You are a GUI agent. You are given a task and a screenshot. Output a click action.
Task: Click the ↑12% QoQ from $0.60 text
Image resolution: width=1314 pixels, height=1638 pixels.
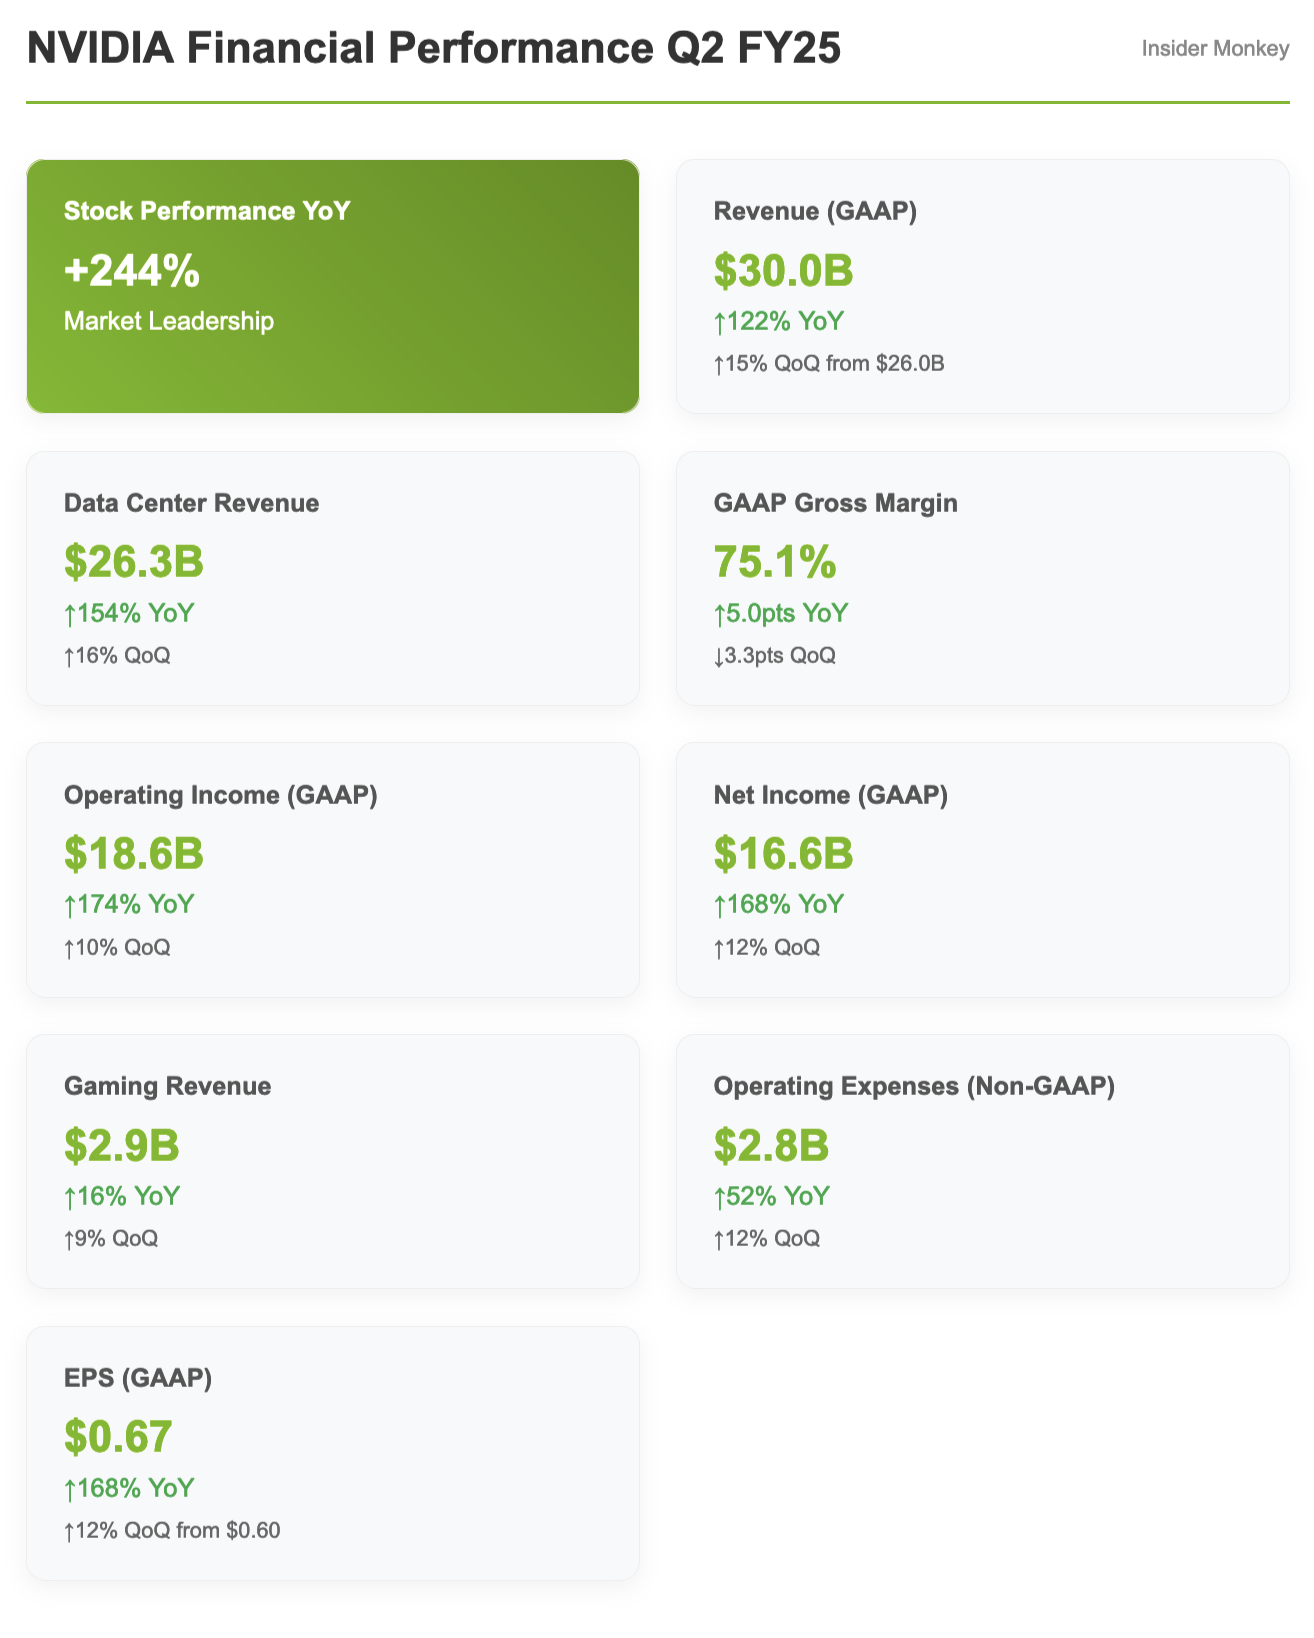pyautogui.click(x=172, y=1531)
